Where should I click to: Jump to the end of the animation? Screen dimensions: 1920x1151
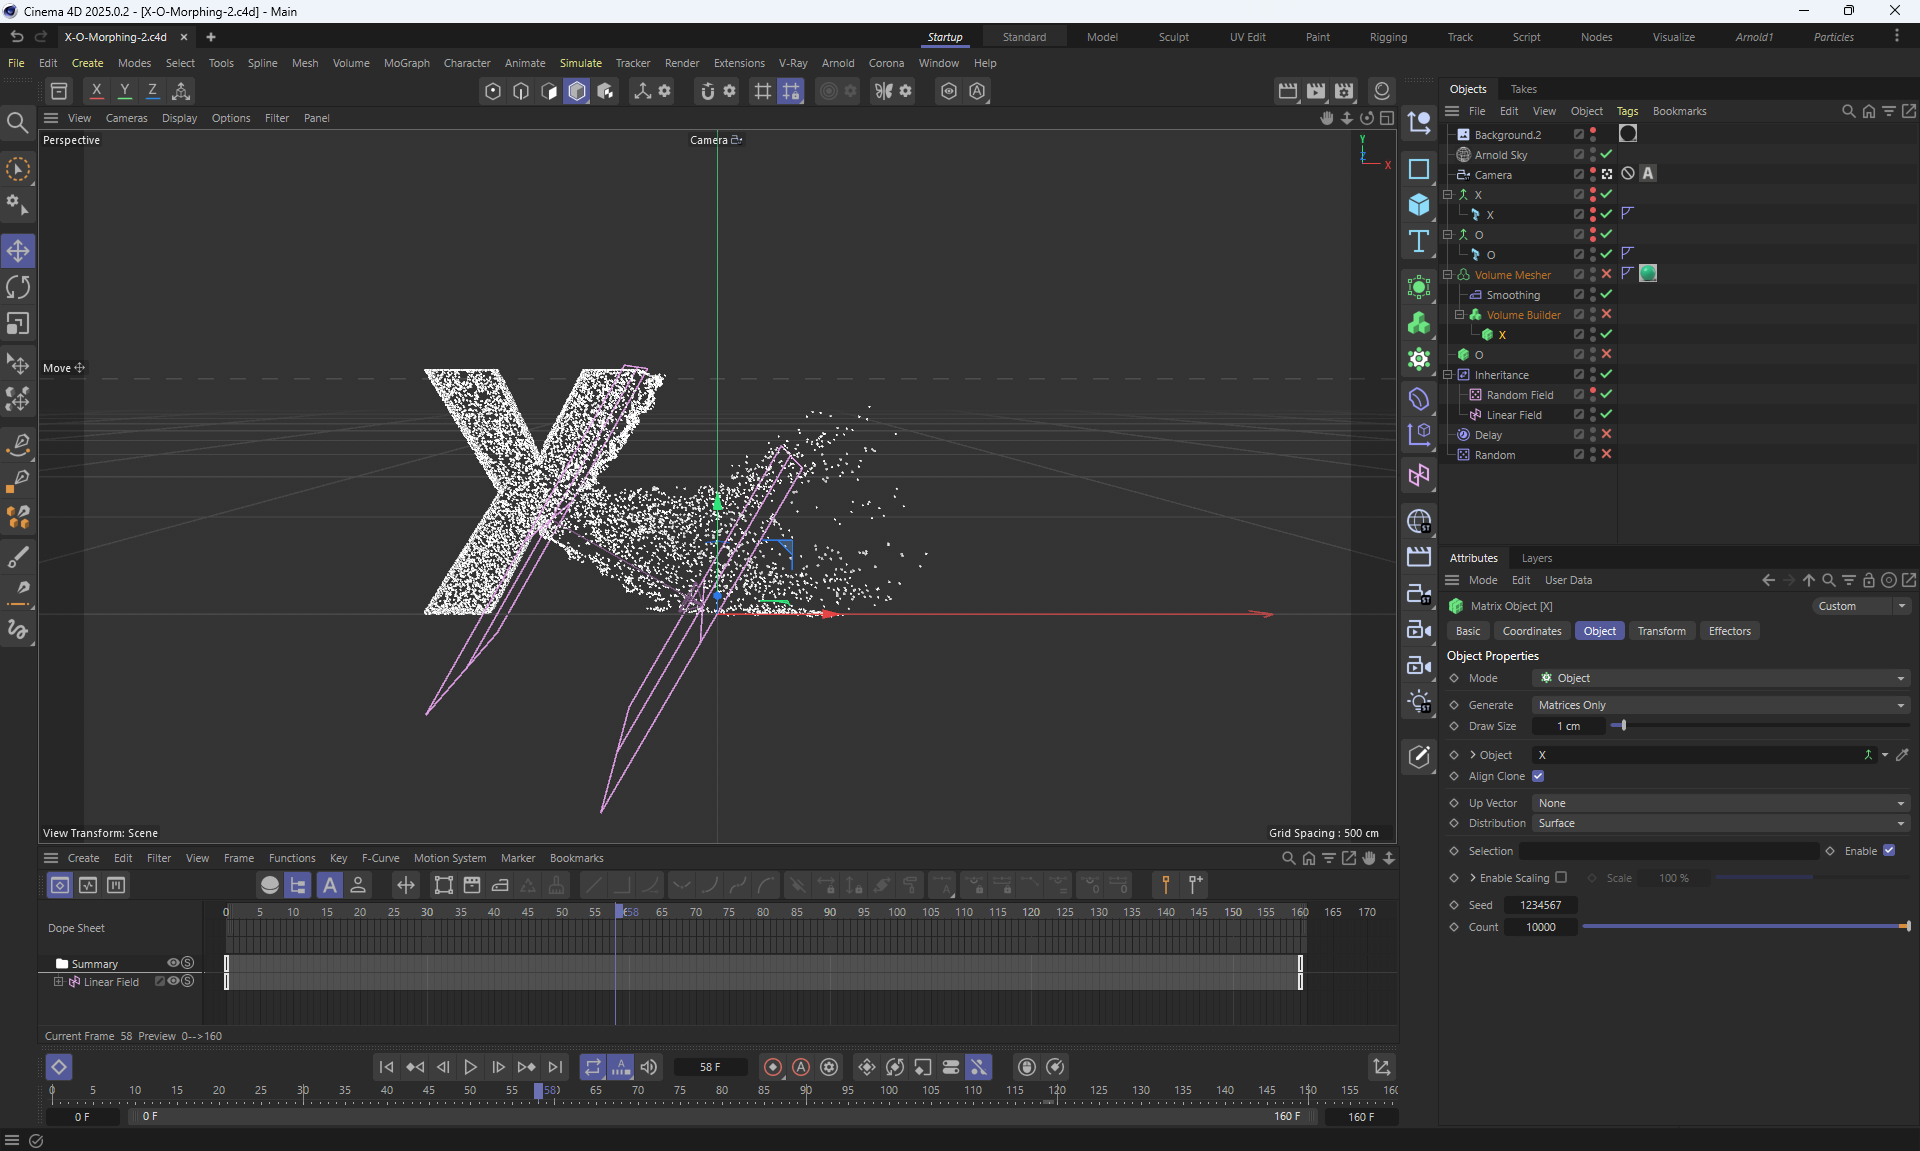555,1067
